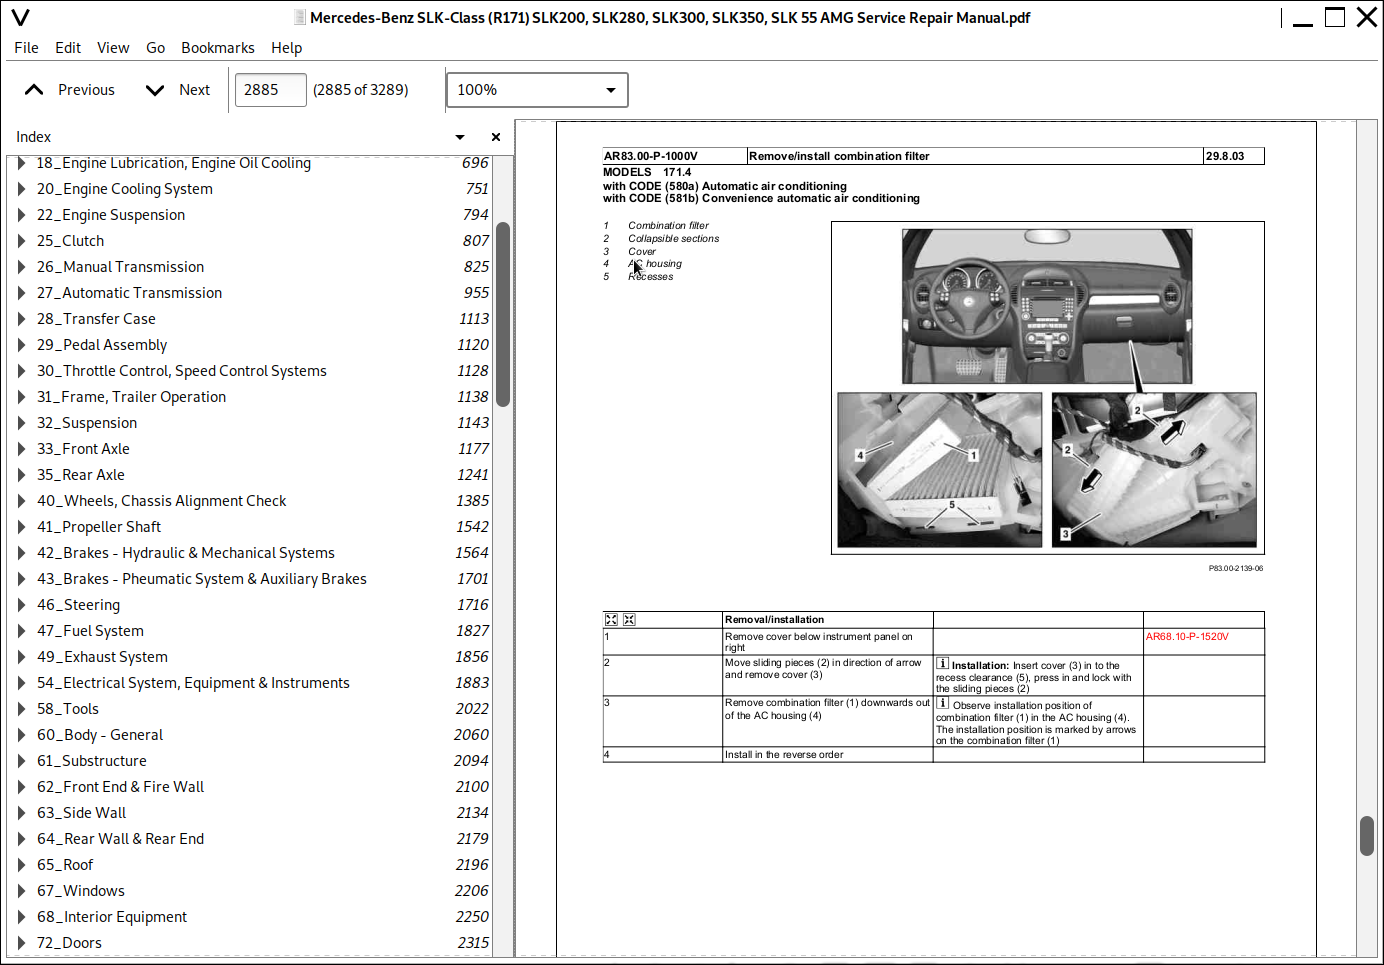1384x965 pixels.
Task: Expand 18_Engine Lubrication, Engine Oil Cooling
Action: click(21, 163)
